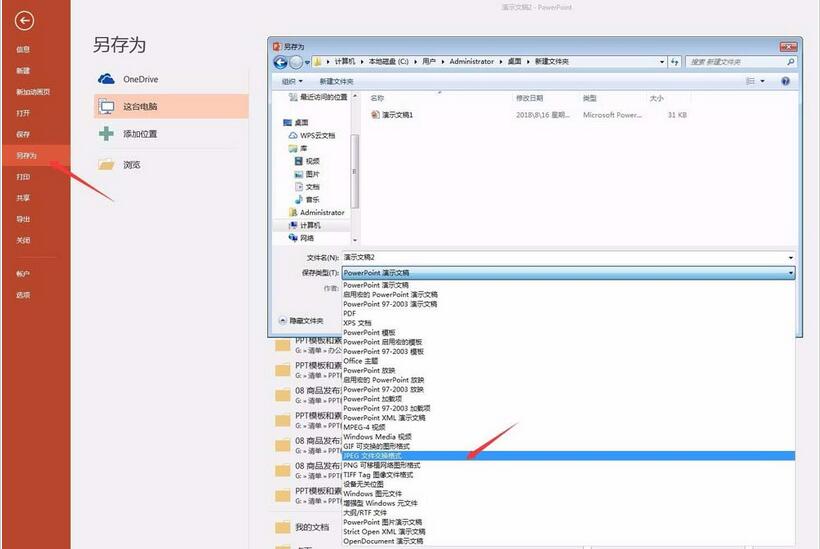Open the 打开 backstage page
Viewport: 820px width, 549px height.
23,113
